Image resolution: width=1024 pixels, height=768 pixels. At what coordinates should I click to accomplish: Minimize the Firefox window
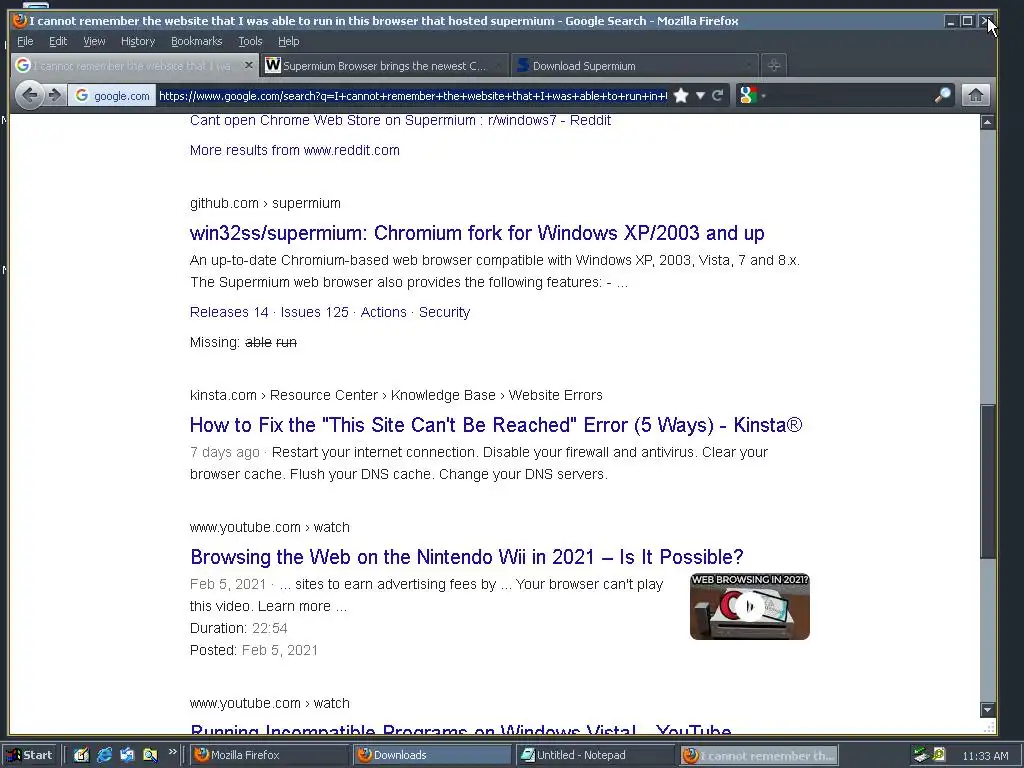click(x=951, y=21)
